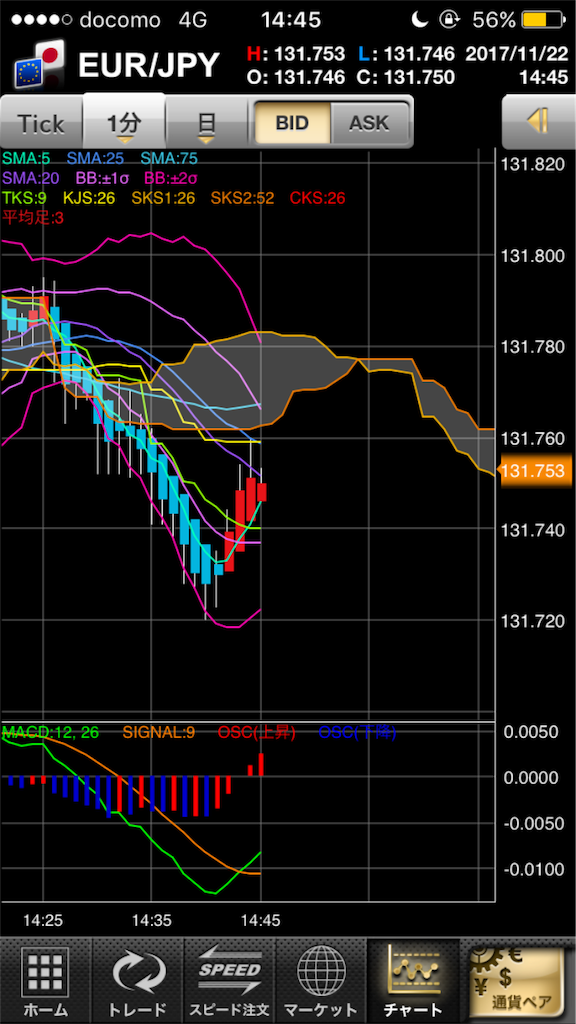Tap the MACD:12, 26 label
The height and width of the screenshot is (1024, 576).
point(51,733)
